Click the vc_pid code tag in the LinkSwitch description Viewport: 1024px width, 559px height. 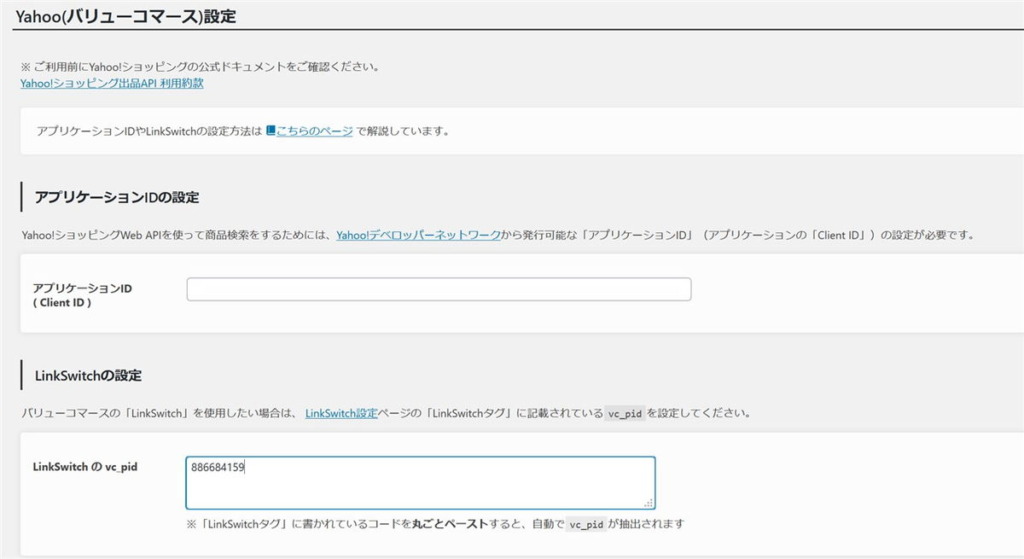coord(625,413)
